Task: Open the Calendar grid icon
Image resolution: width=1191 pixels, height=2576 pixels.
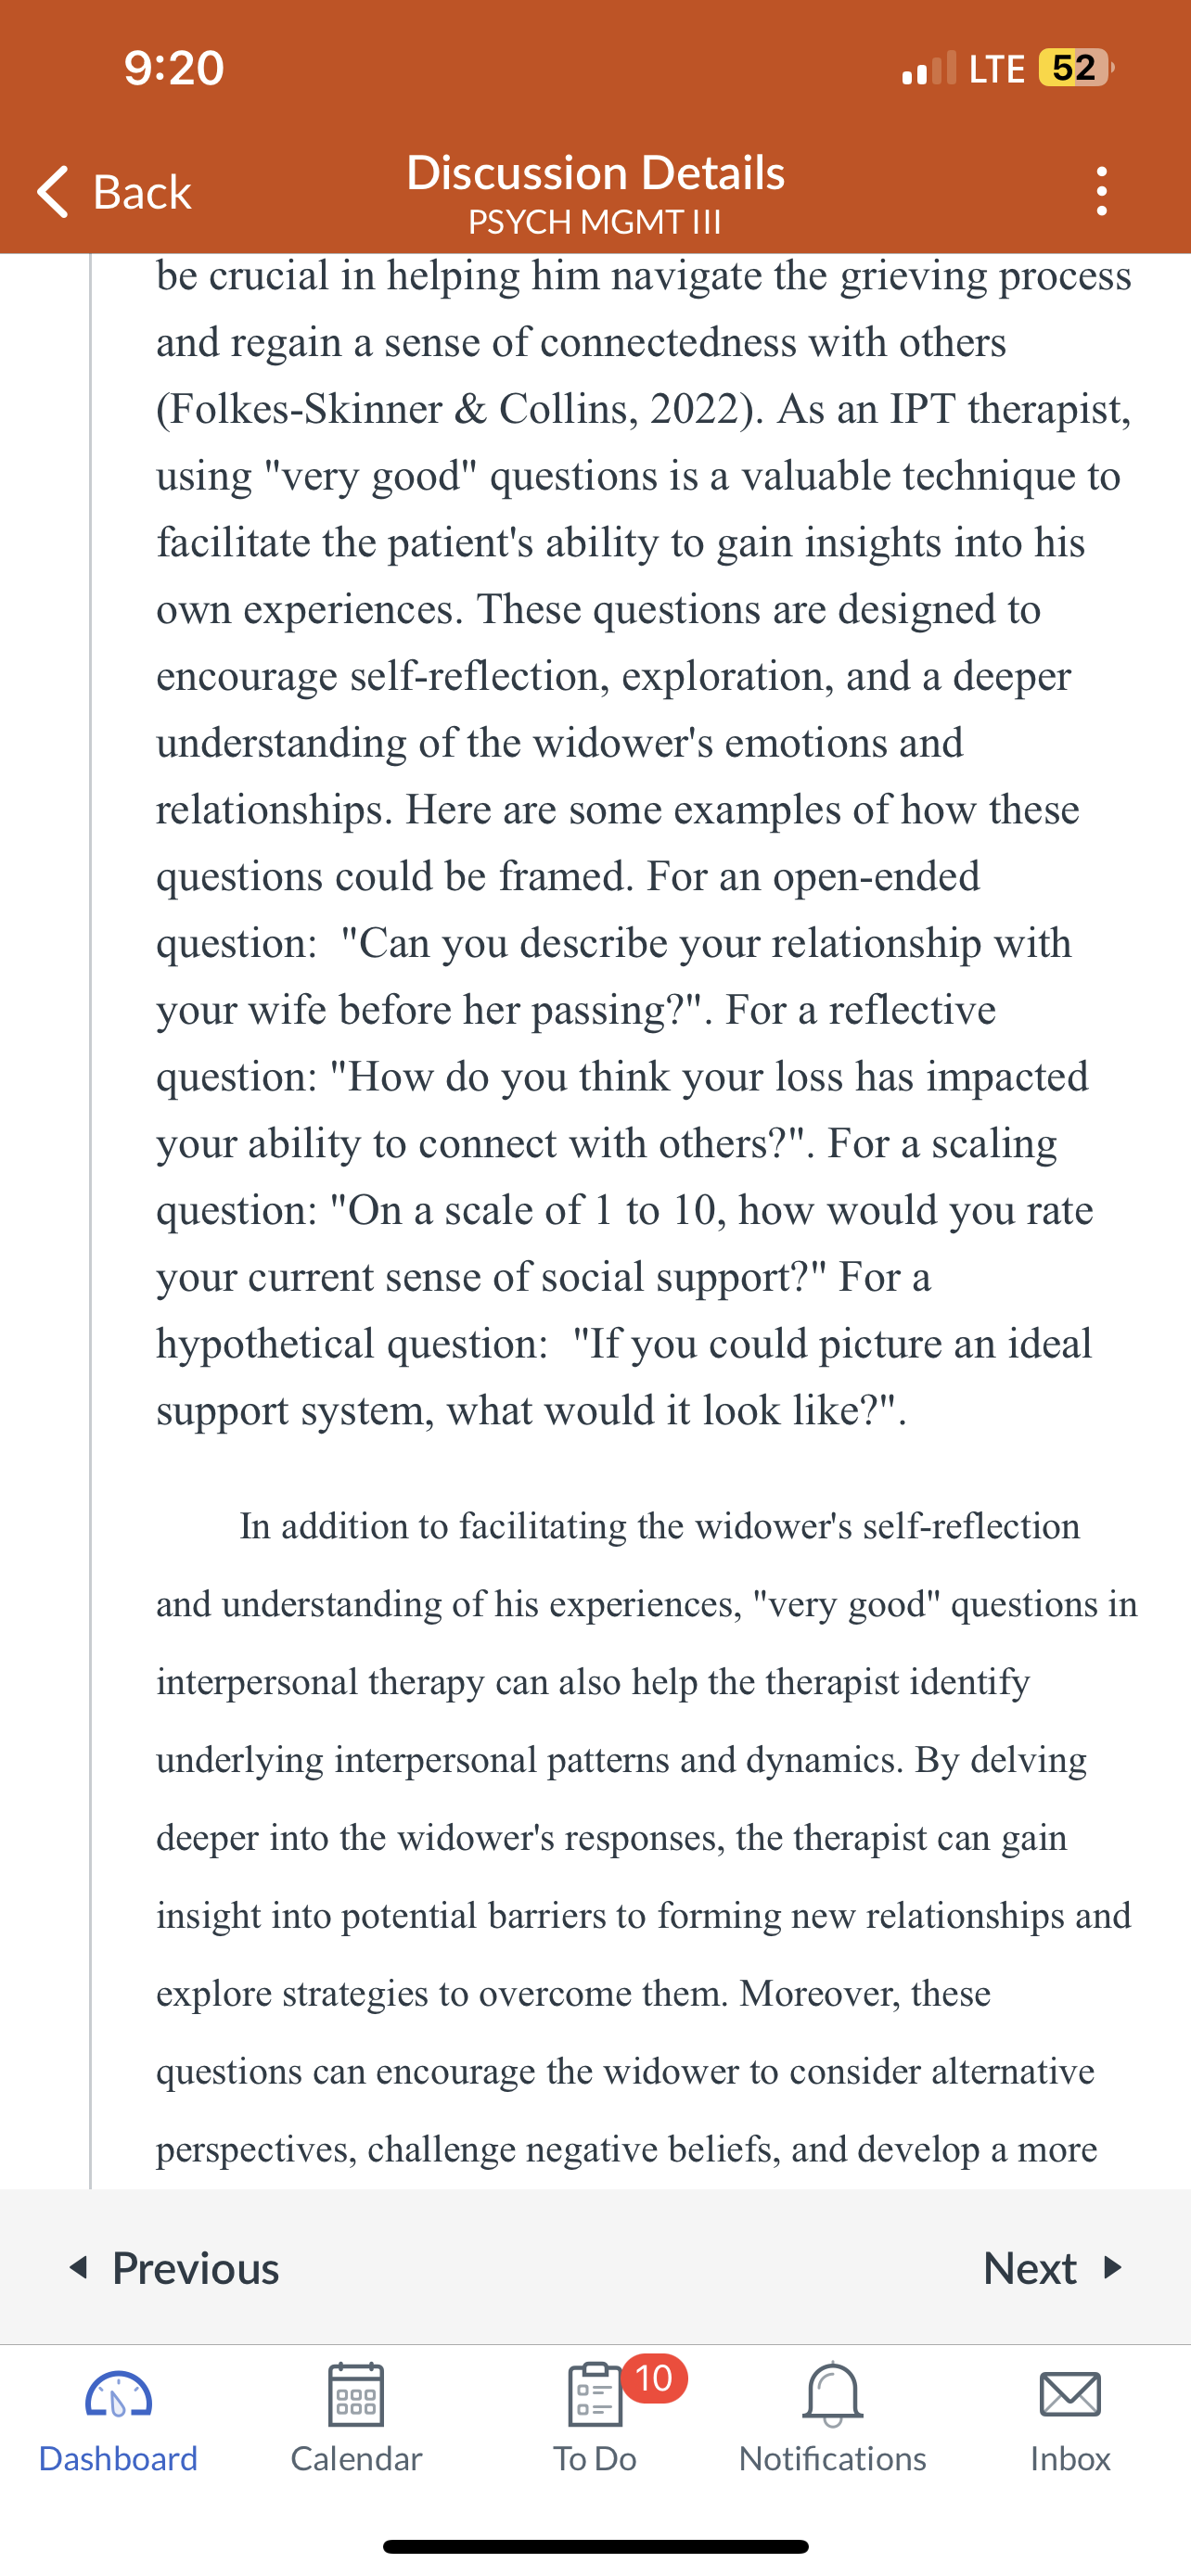Action: pos(356,2395)
